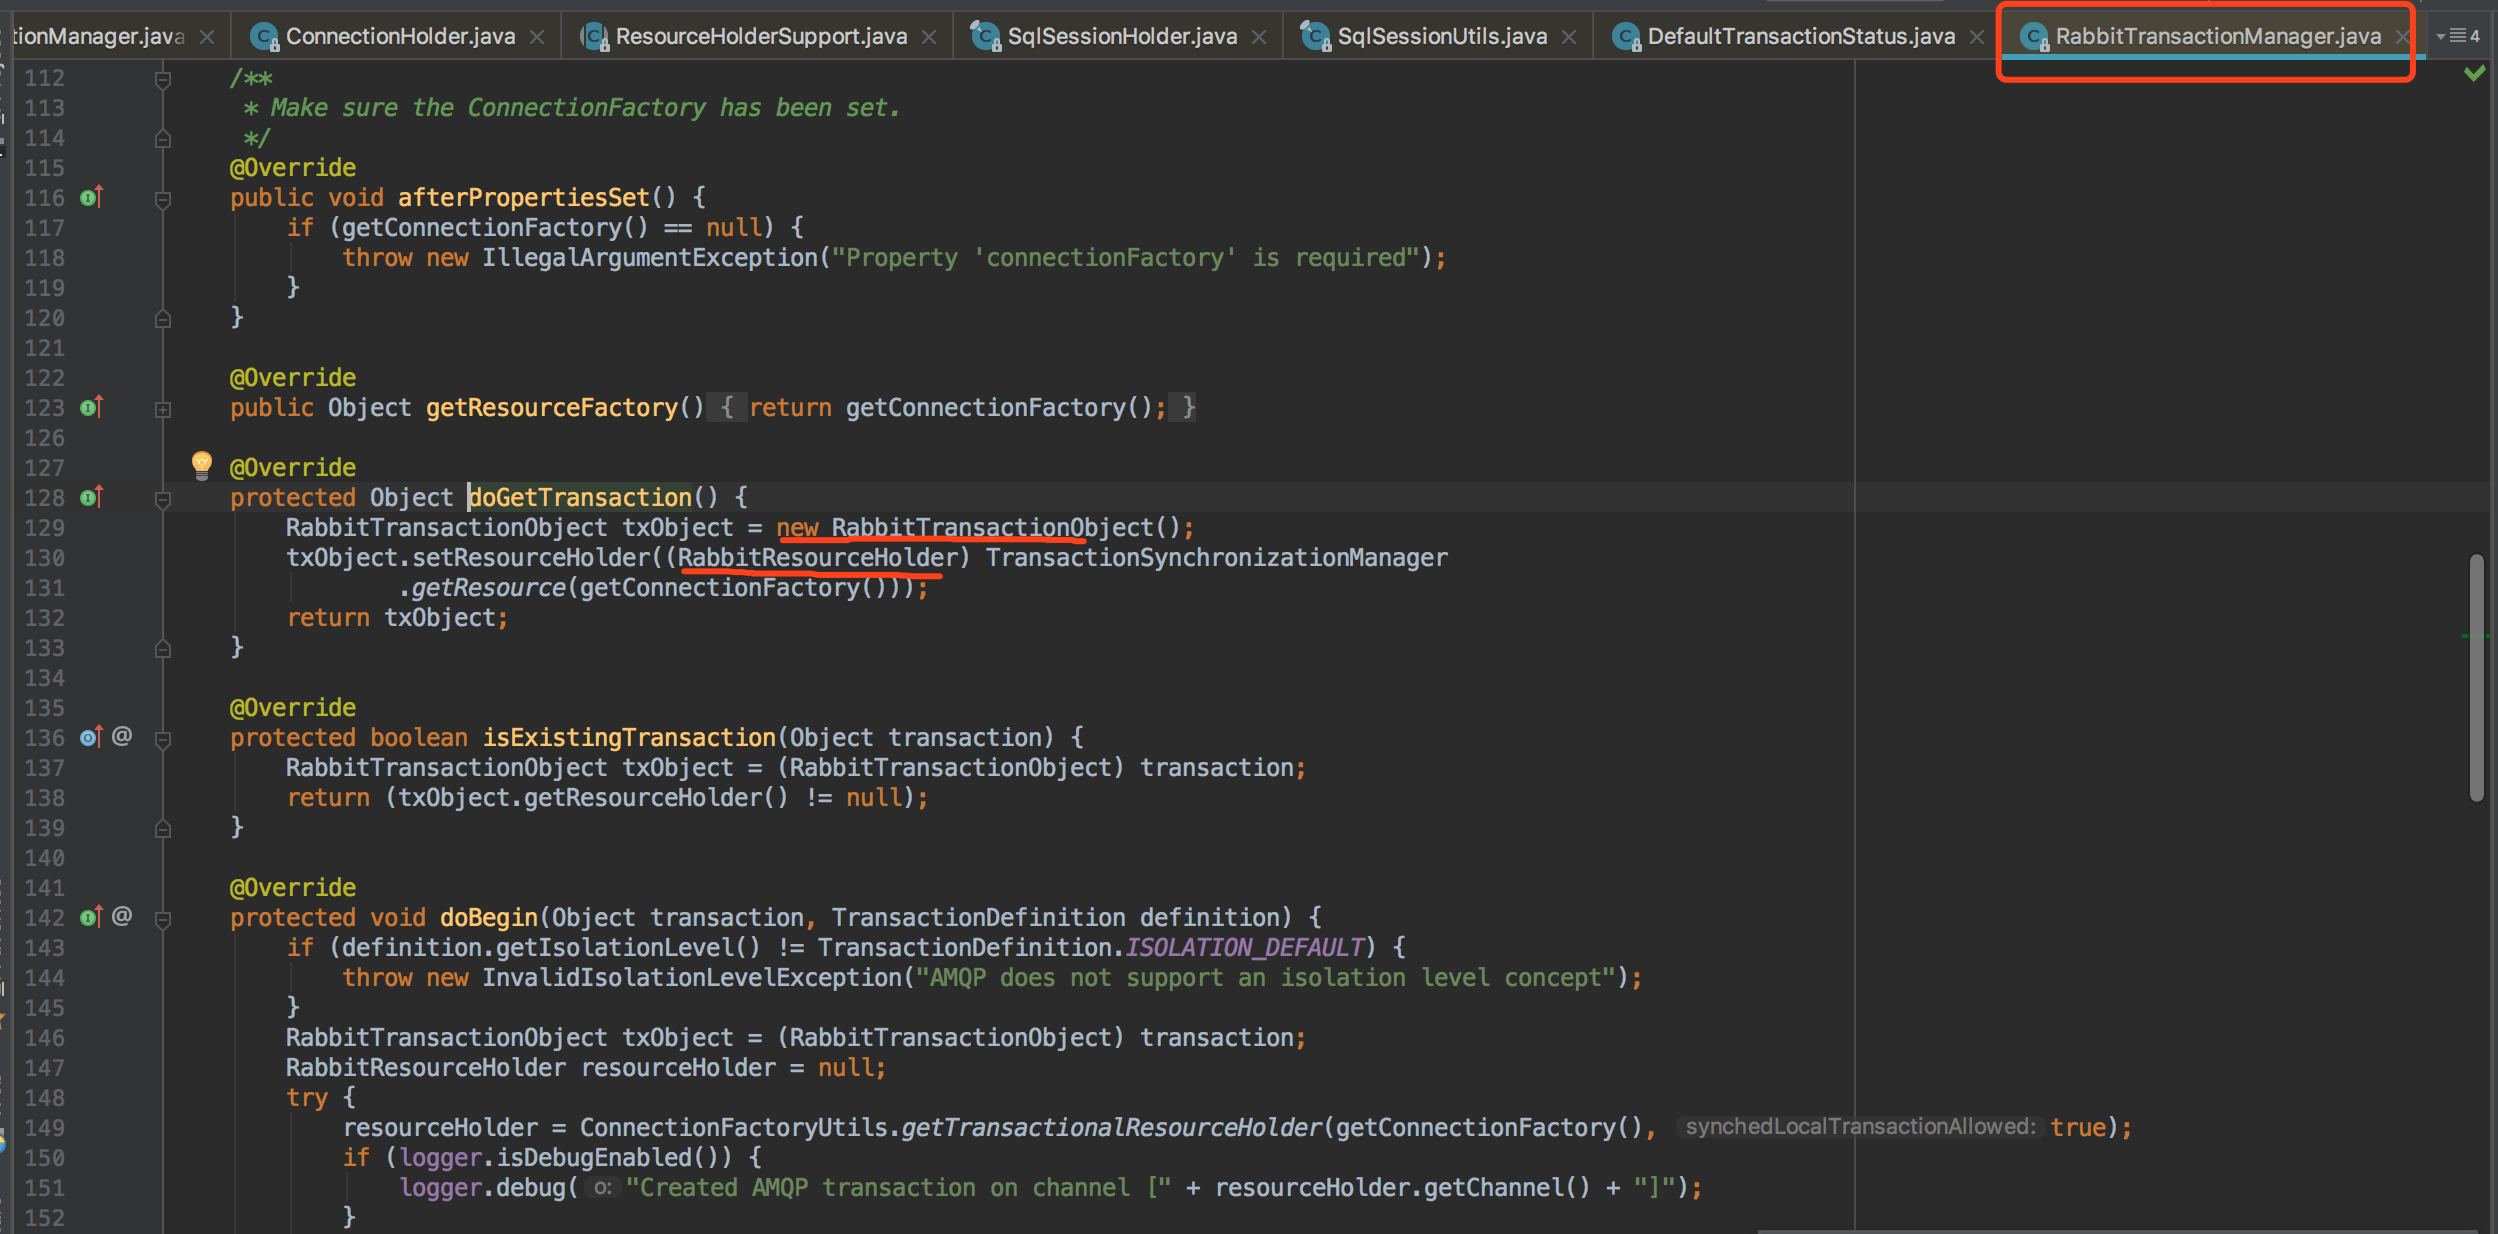Screen dimensions: 2498x1234
Task: Click the RabbitResourceHolder class reference in code
Action: click(818, 557)
